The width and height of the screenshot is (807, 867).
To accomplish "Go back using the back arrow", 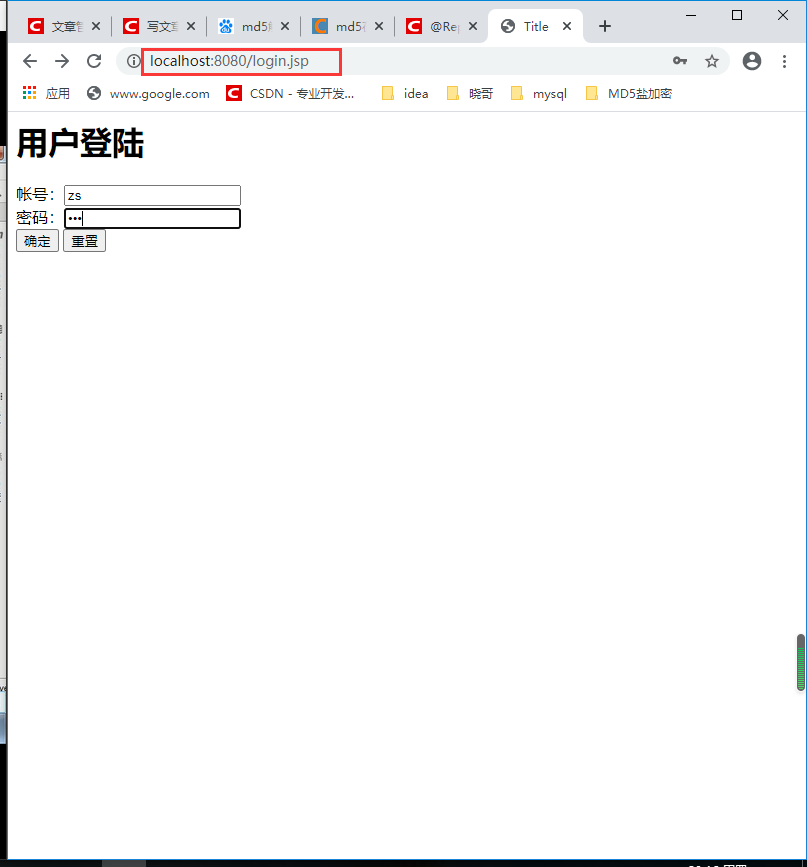I will click(30, 61).
